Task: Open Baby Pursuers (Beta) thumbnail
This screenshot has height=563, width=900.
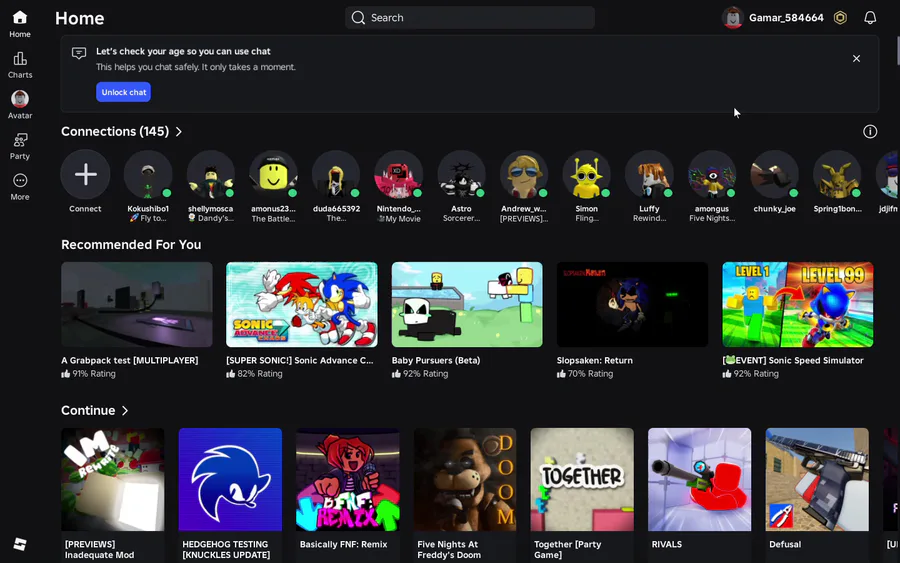Action: tap(467, 305)
